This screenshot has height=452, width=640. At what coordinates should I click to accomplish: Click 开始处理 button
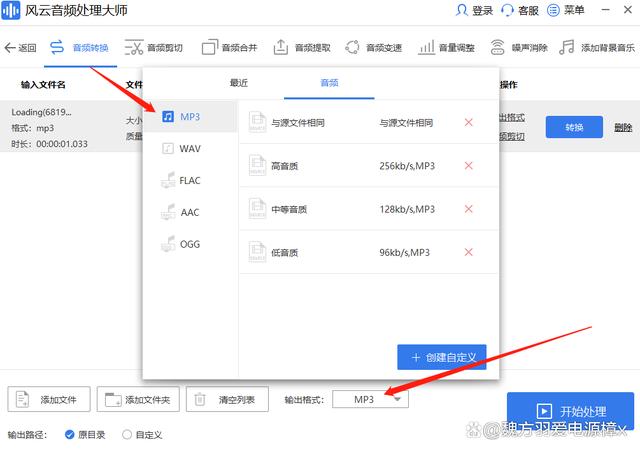pyautogui.click(x=570, y=411)
